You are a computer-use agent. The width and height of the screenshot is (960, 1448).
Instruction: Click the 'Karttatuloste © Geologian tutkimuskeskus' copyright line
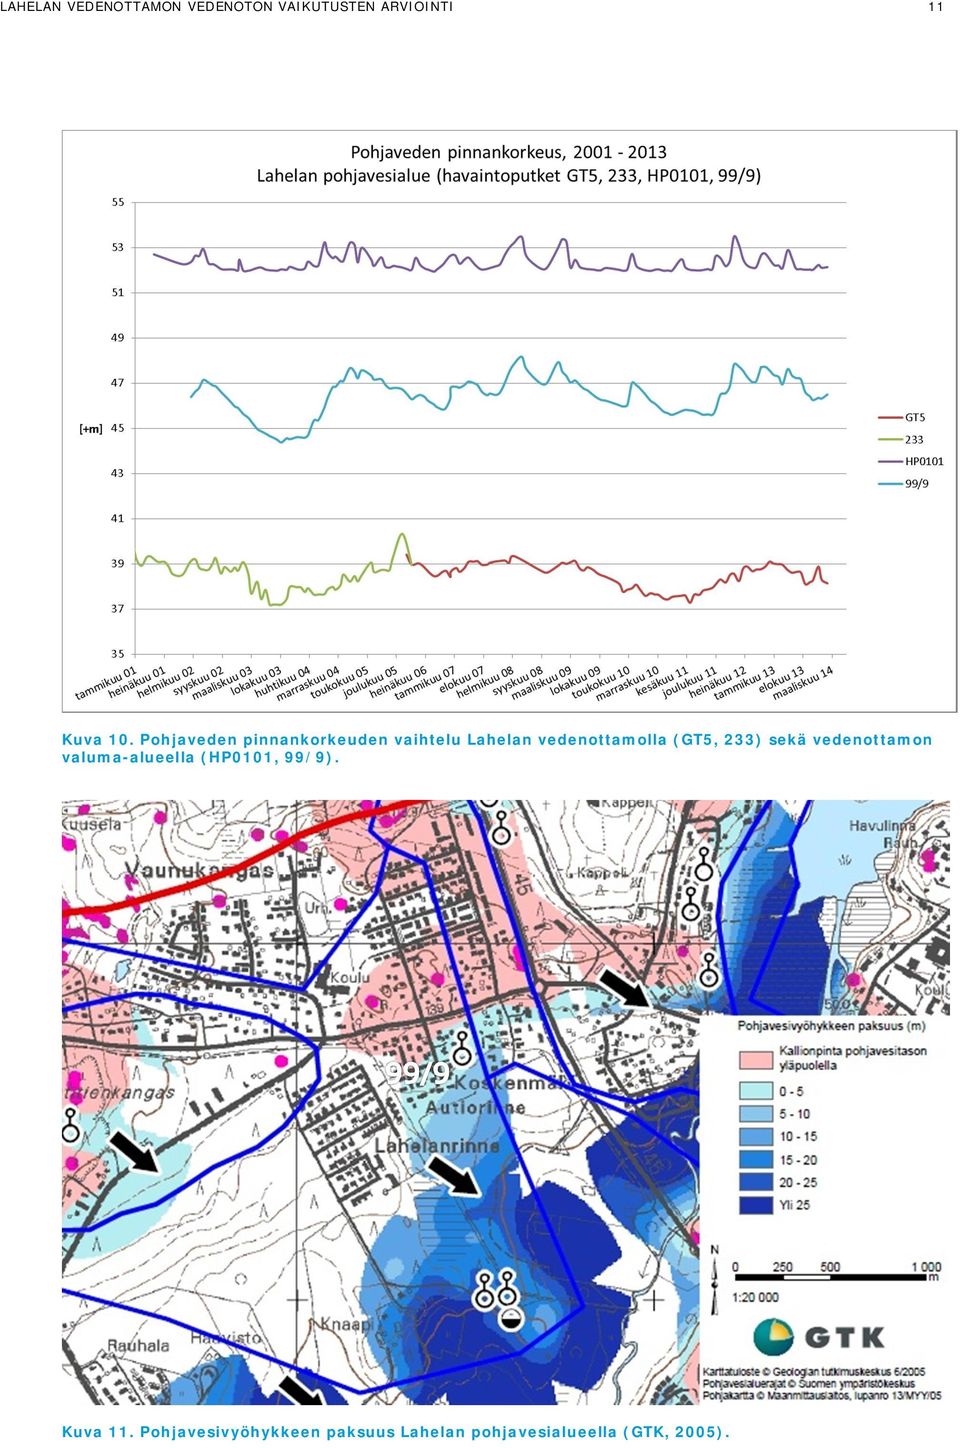(x=814, y=1372)
